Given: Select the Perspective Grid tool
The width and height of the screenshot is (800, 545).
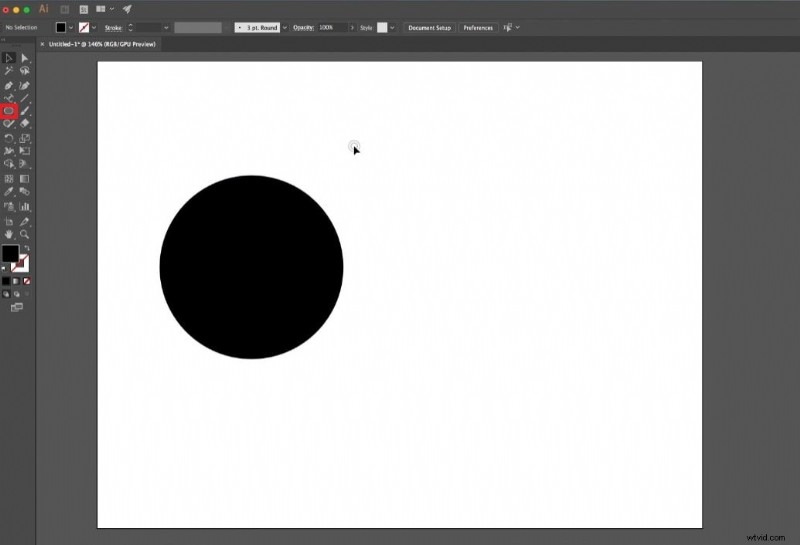Looking at the screenshot, I should (x=24, y=164).
